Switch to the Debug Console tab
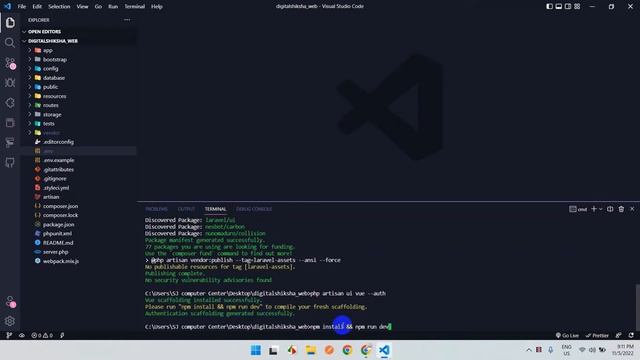The image size is (640, 360). (254, 209)
